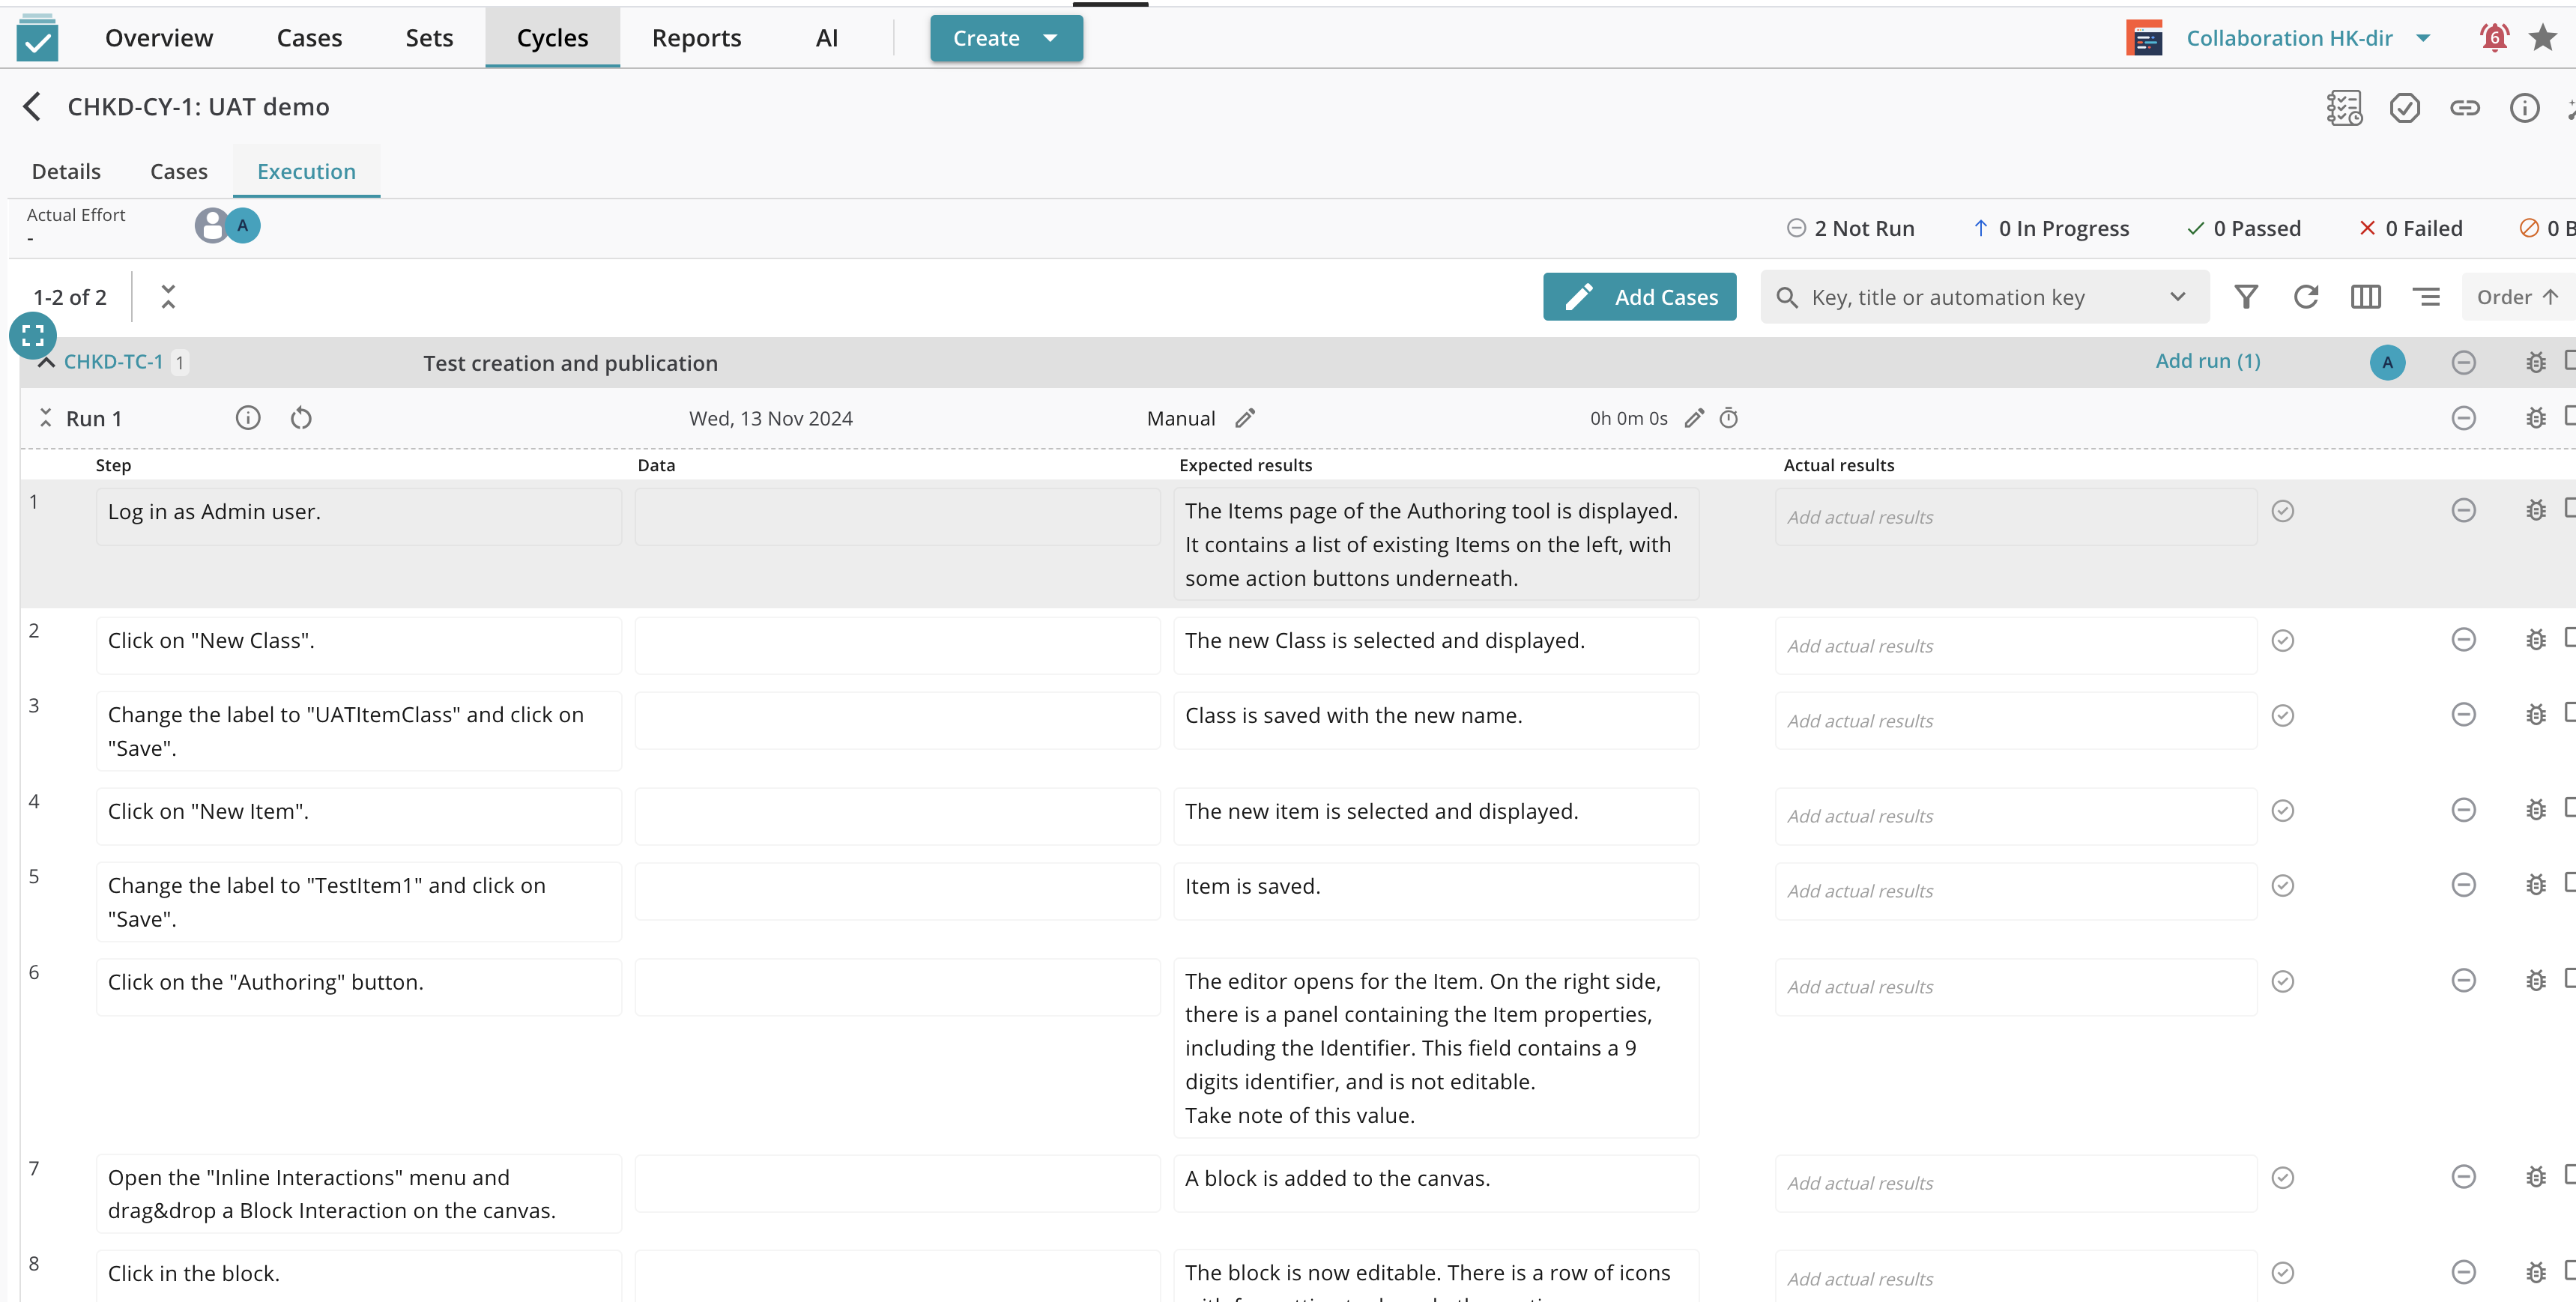The height and width of the screenshot is (1302, 2576).
Task: Click the bug icon on step 2
Action: pos(2535,639)
